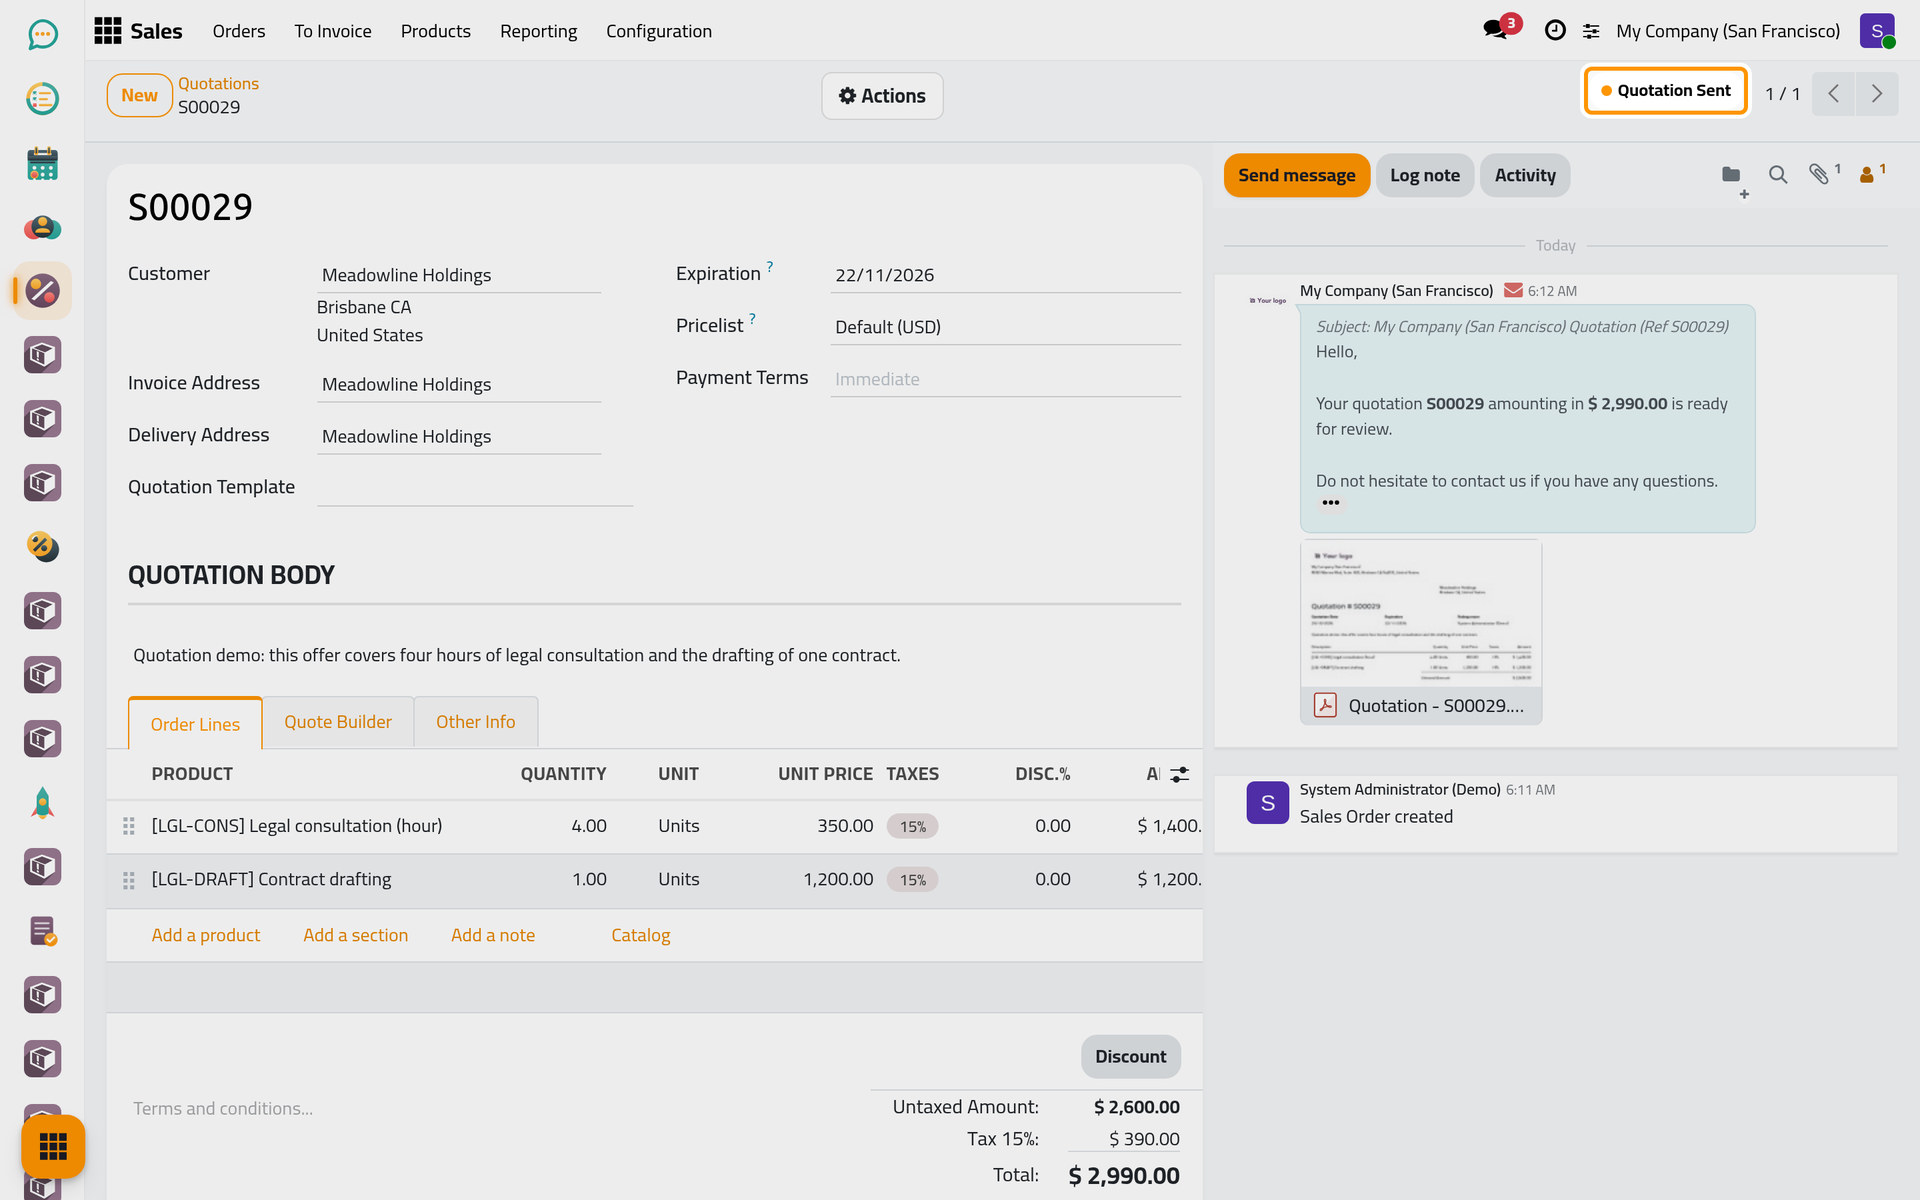The height and width of the screenshot is (1200, 1920).
Task: Go to the previous record arrow
Action: click(x=1834, y=94)
